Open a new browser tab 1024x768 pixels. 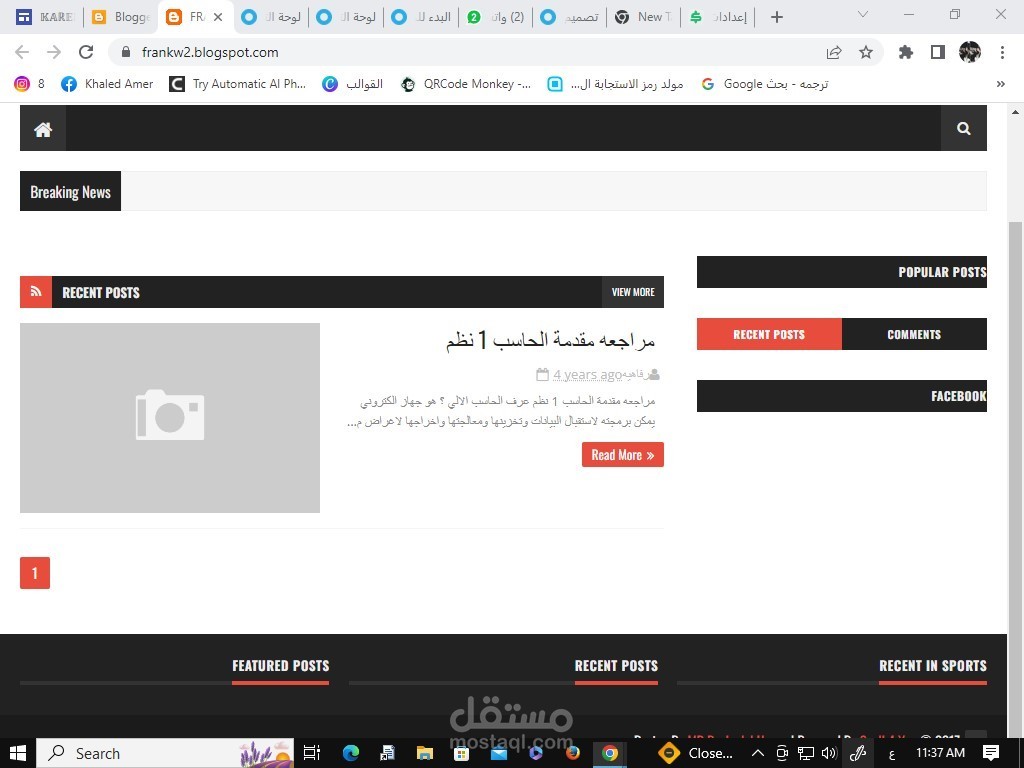776,17
